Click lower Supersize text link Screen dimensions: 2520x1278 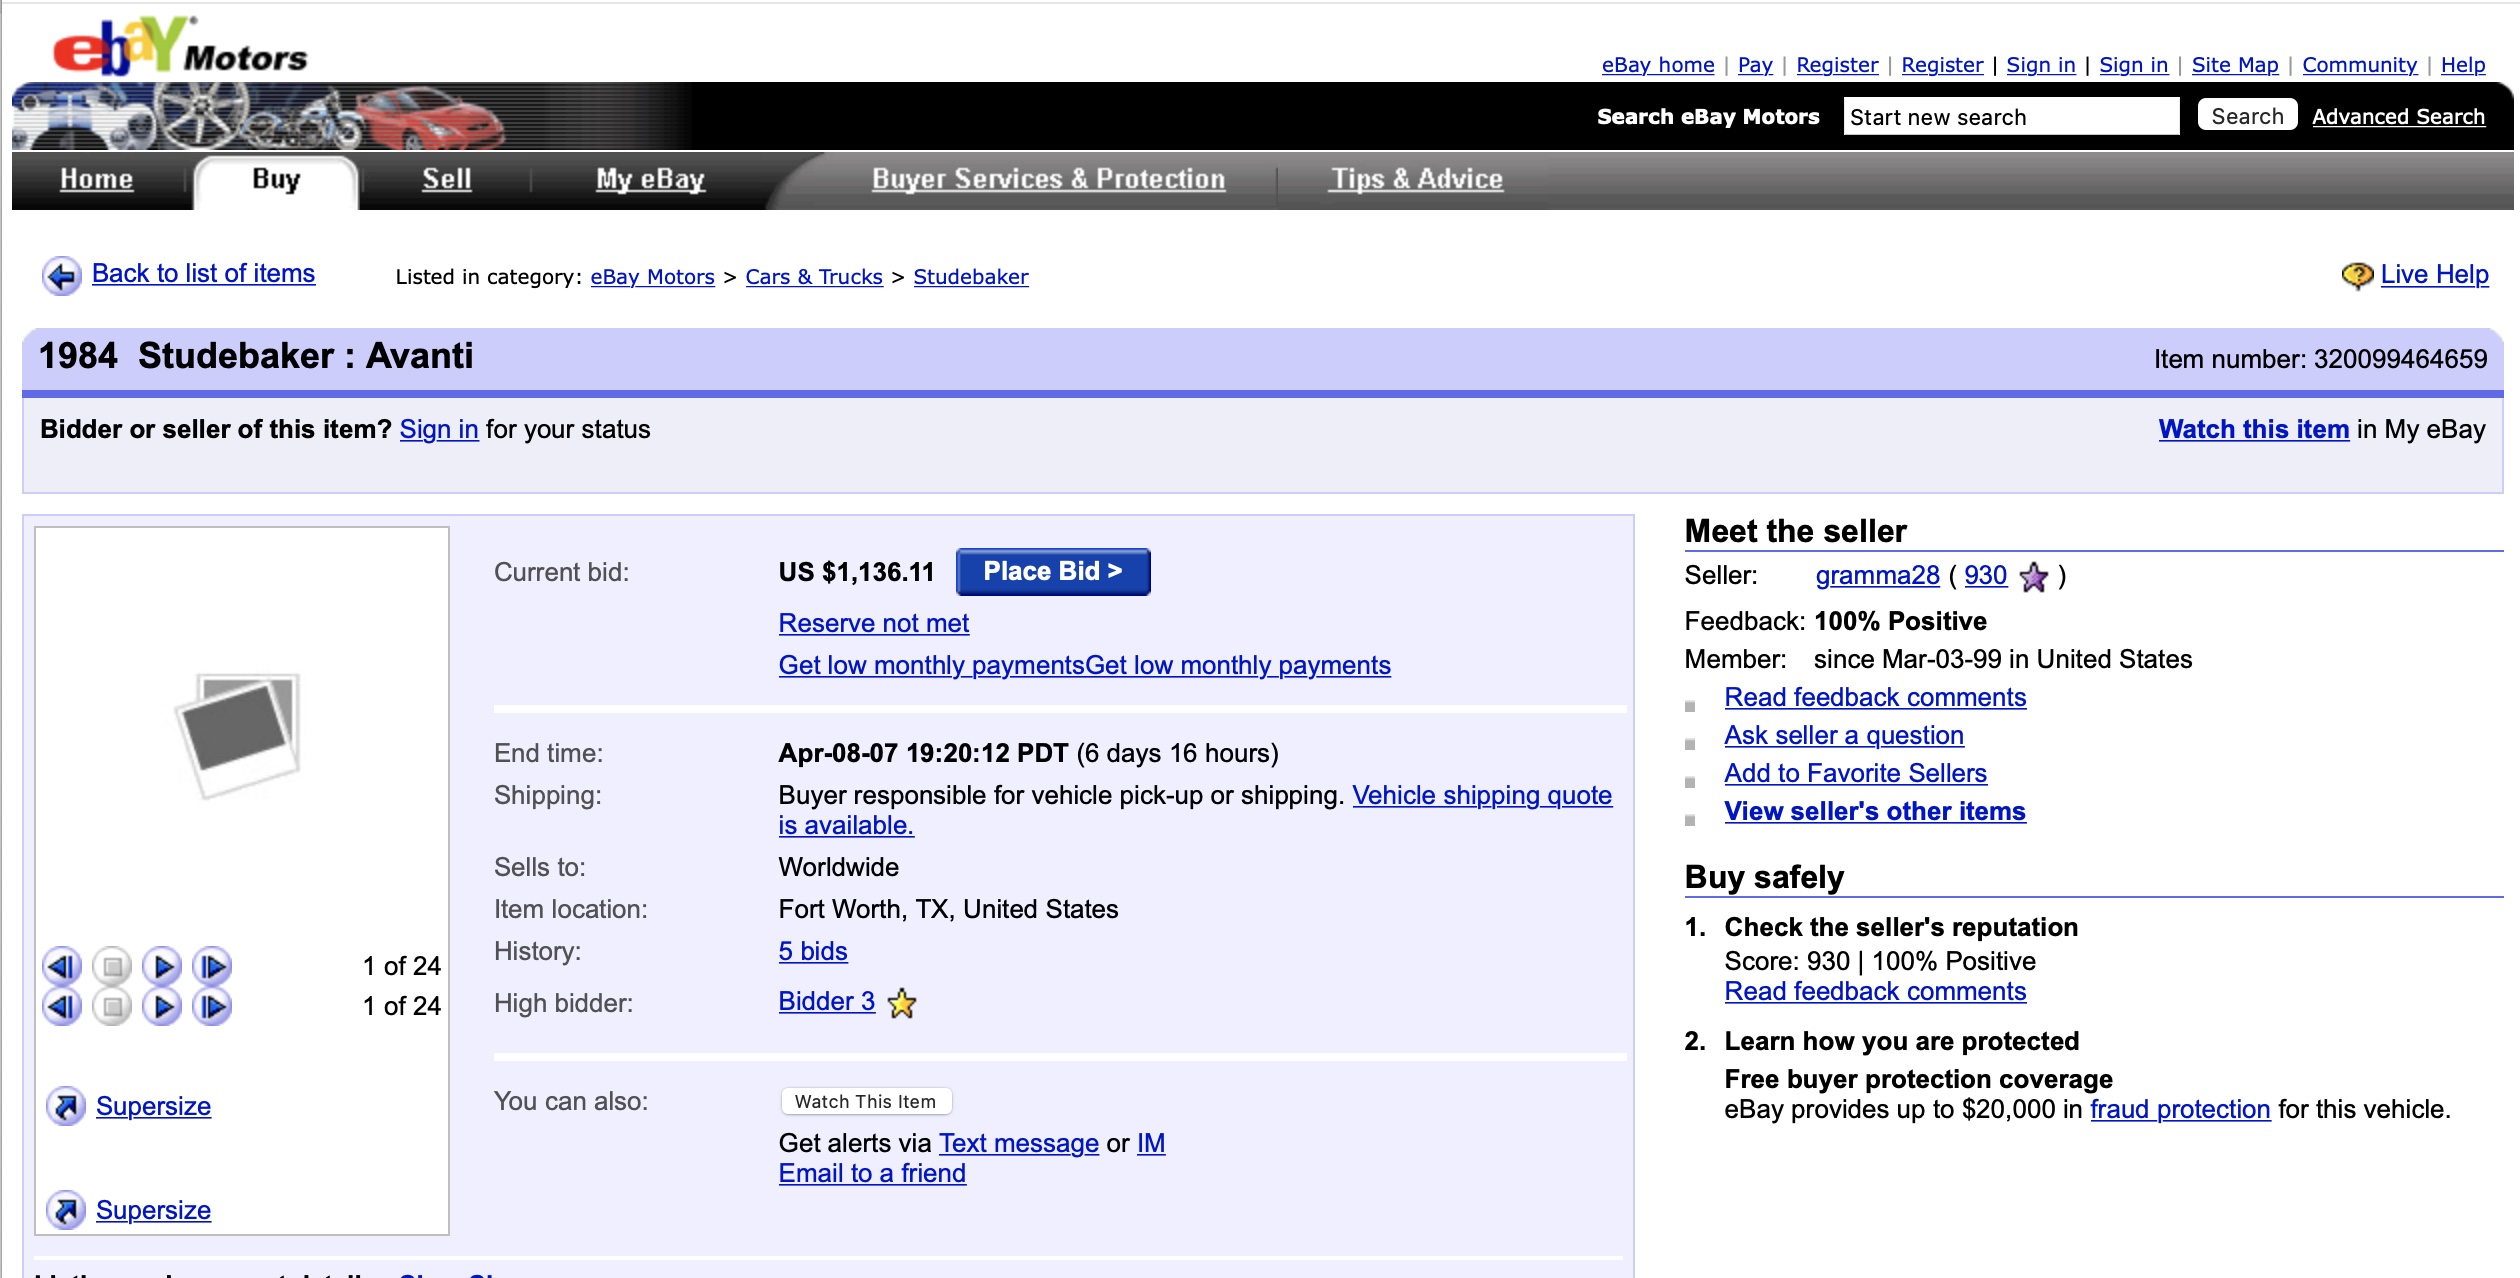click(153, 1210)
